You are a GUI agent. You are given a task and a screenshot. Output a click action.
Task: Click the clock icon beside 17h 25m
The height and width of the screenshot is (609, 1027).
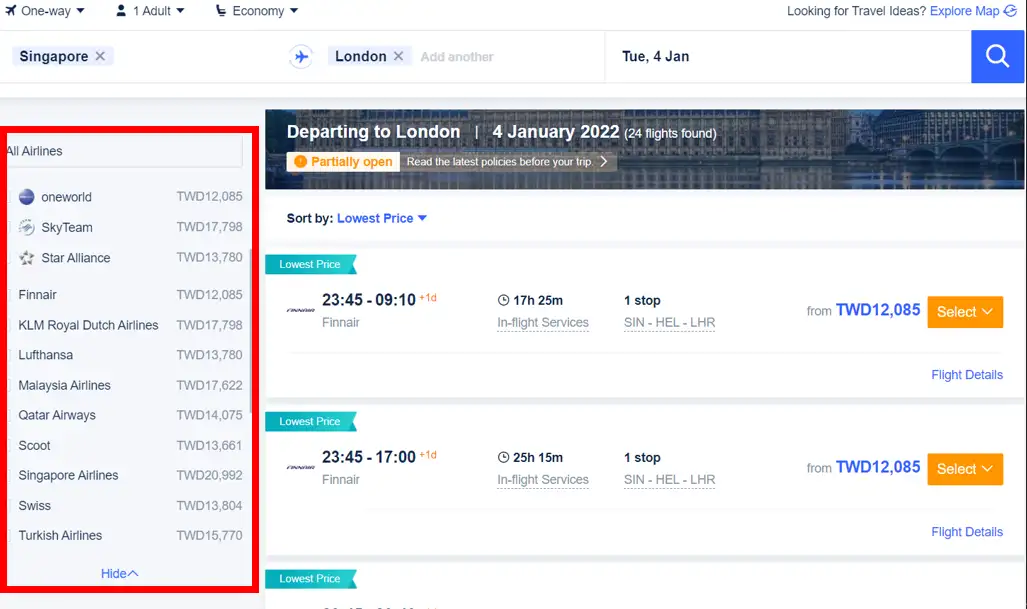point(503,301)
